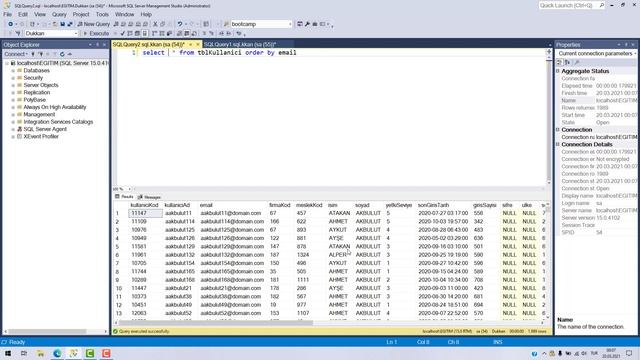Click the red Camtasia recorder taskbar icon
The image size is (640, 360).
(106, 353)
